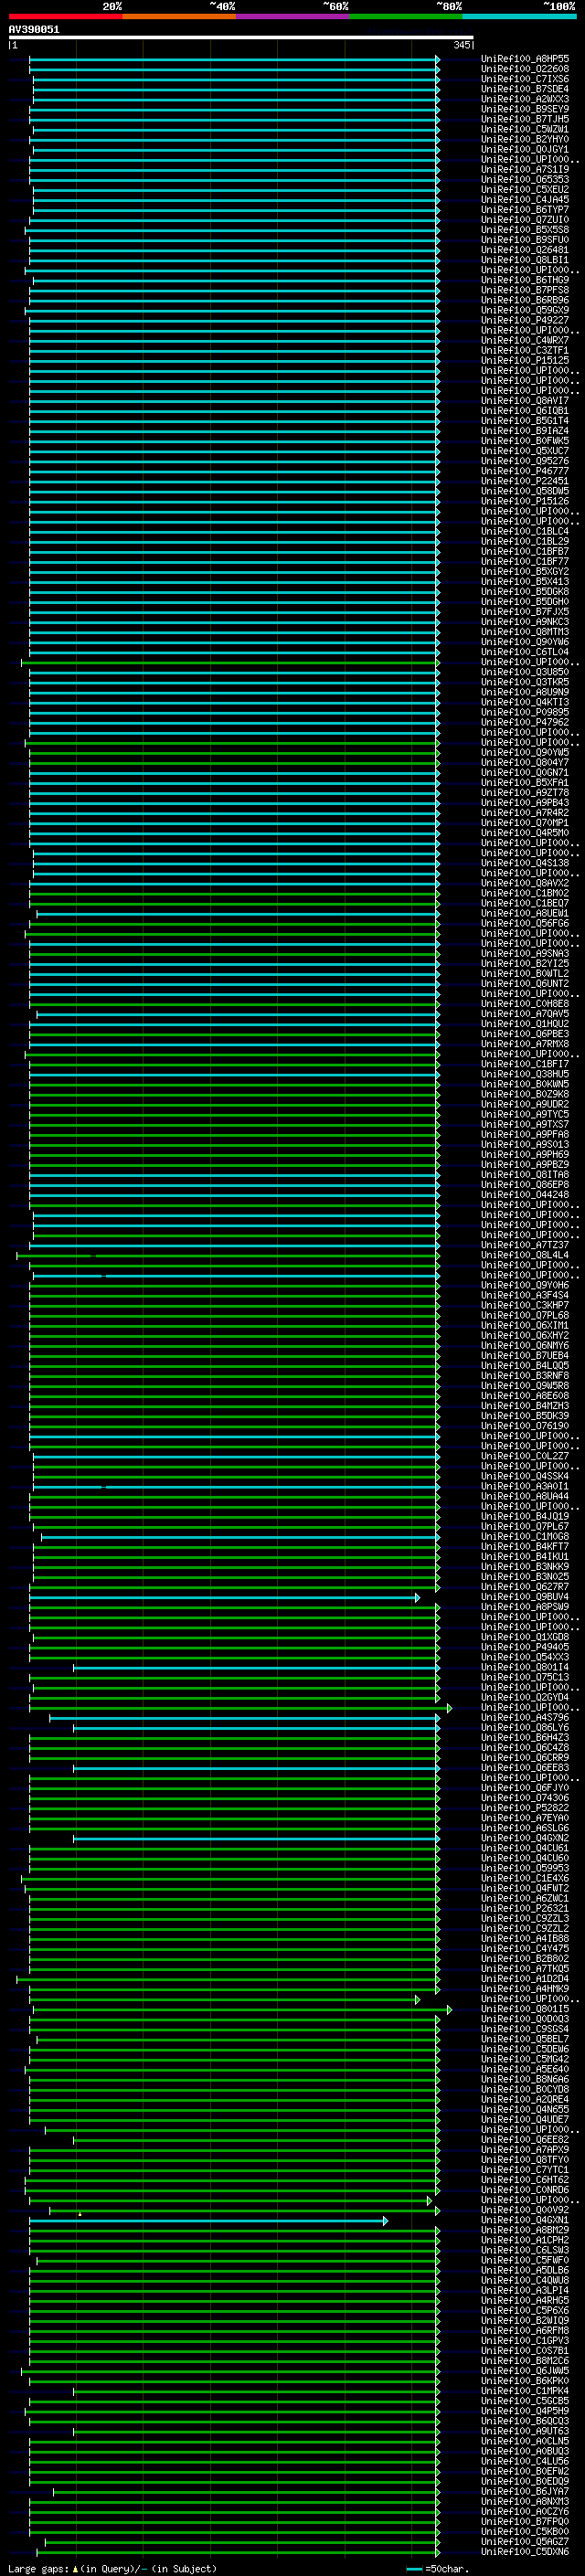Open the UniRef100_Q26481 hit label
585x2576 pixels.
click(524, 250)
